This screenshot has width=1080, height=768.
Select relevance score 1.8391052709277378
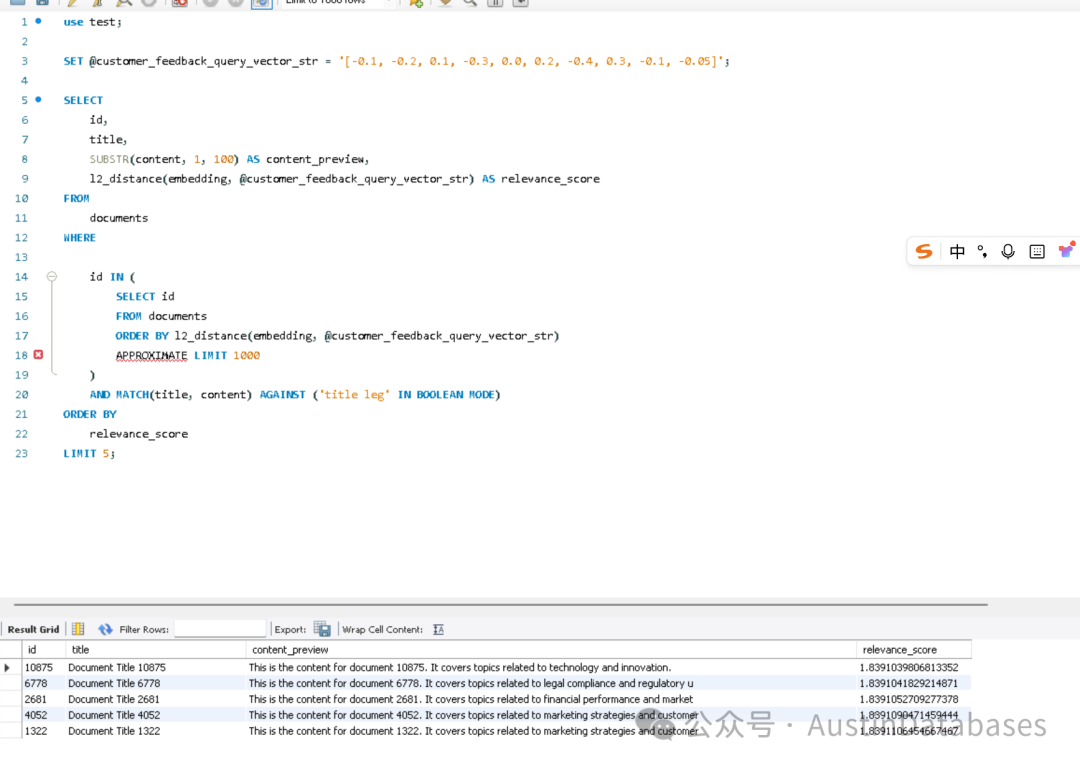coord(914,699)
